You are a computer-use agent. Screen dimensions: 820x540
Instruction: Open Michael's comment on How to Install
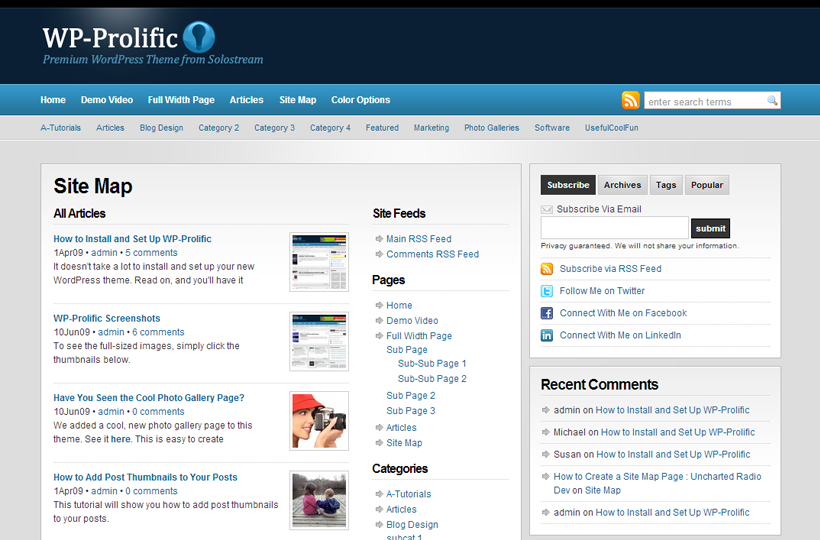(x=678, y=432)
